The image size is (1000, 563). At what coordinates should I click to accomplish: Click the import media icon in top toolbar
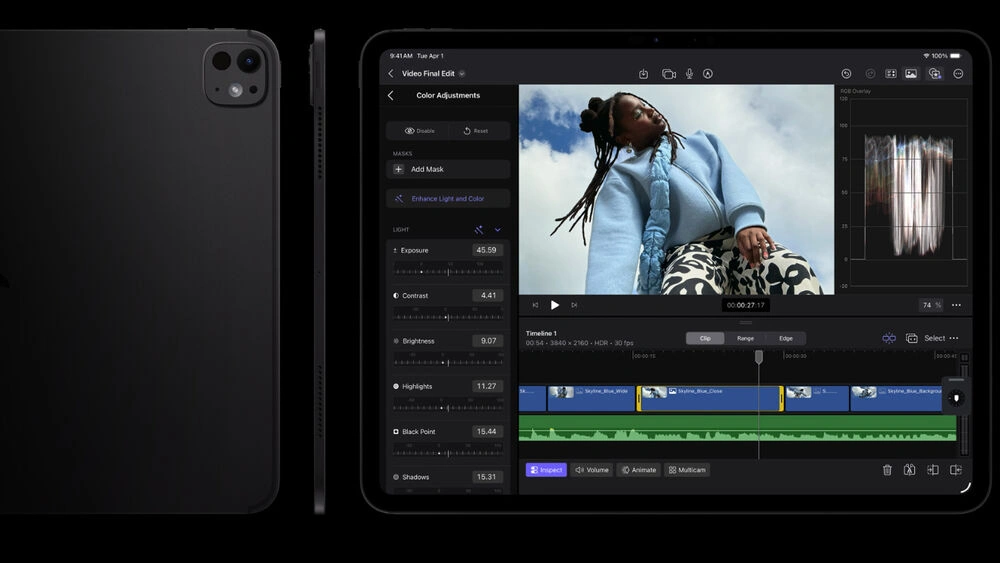[x=643, y=74]
